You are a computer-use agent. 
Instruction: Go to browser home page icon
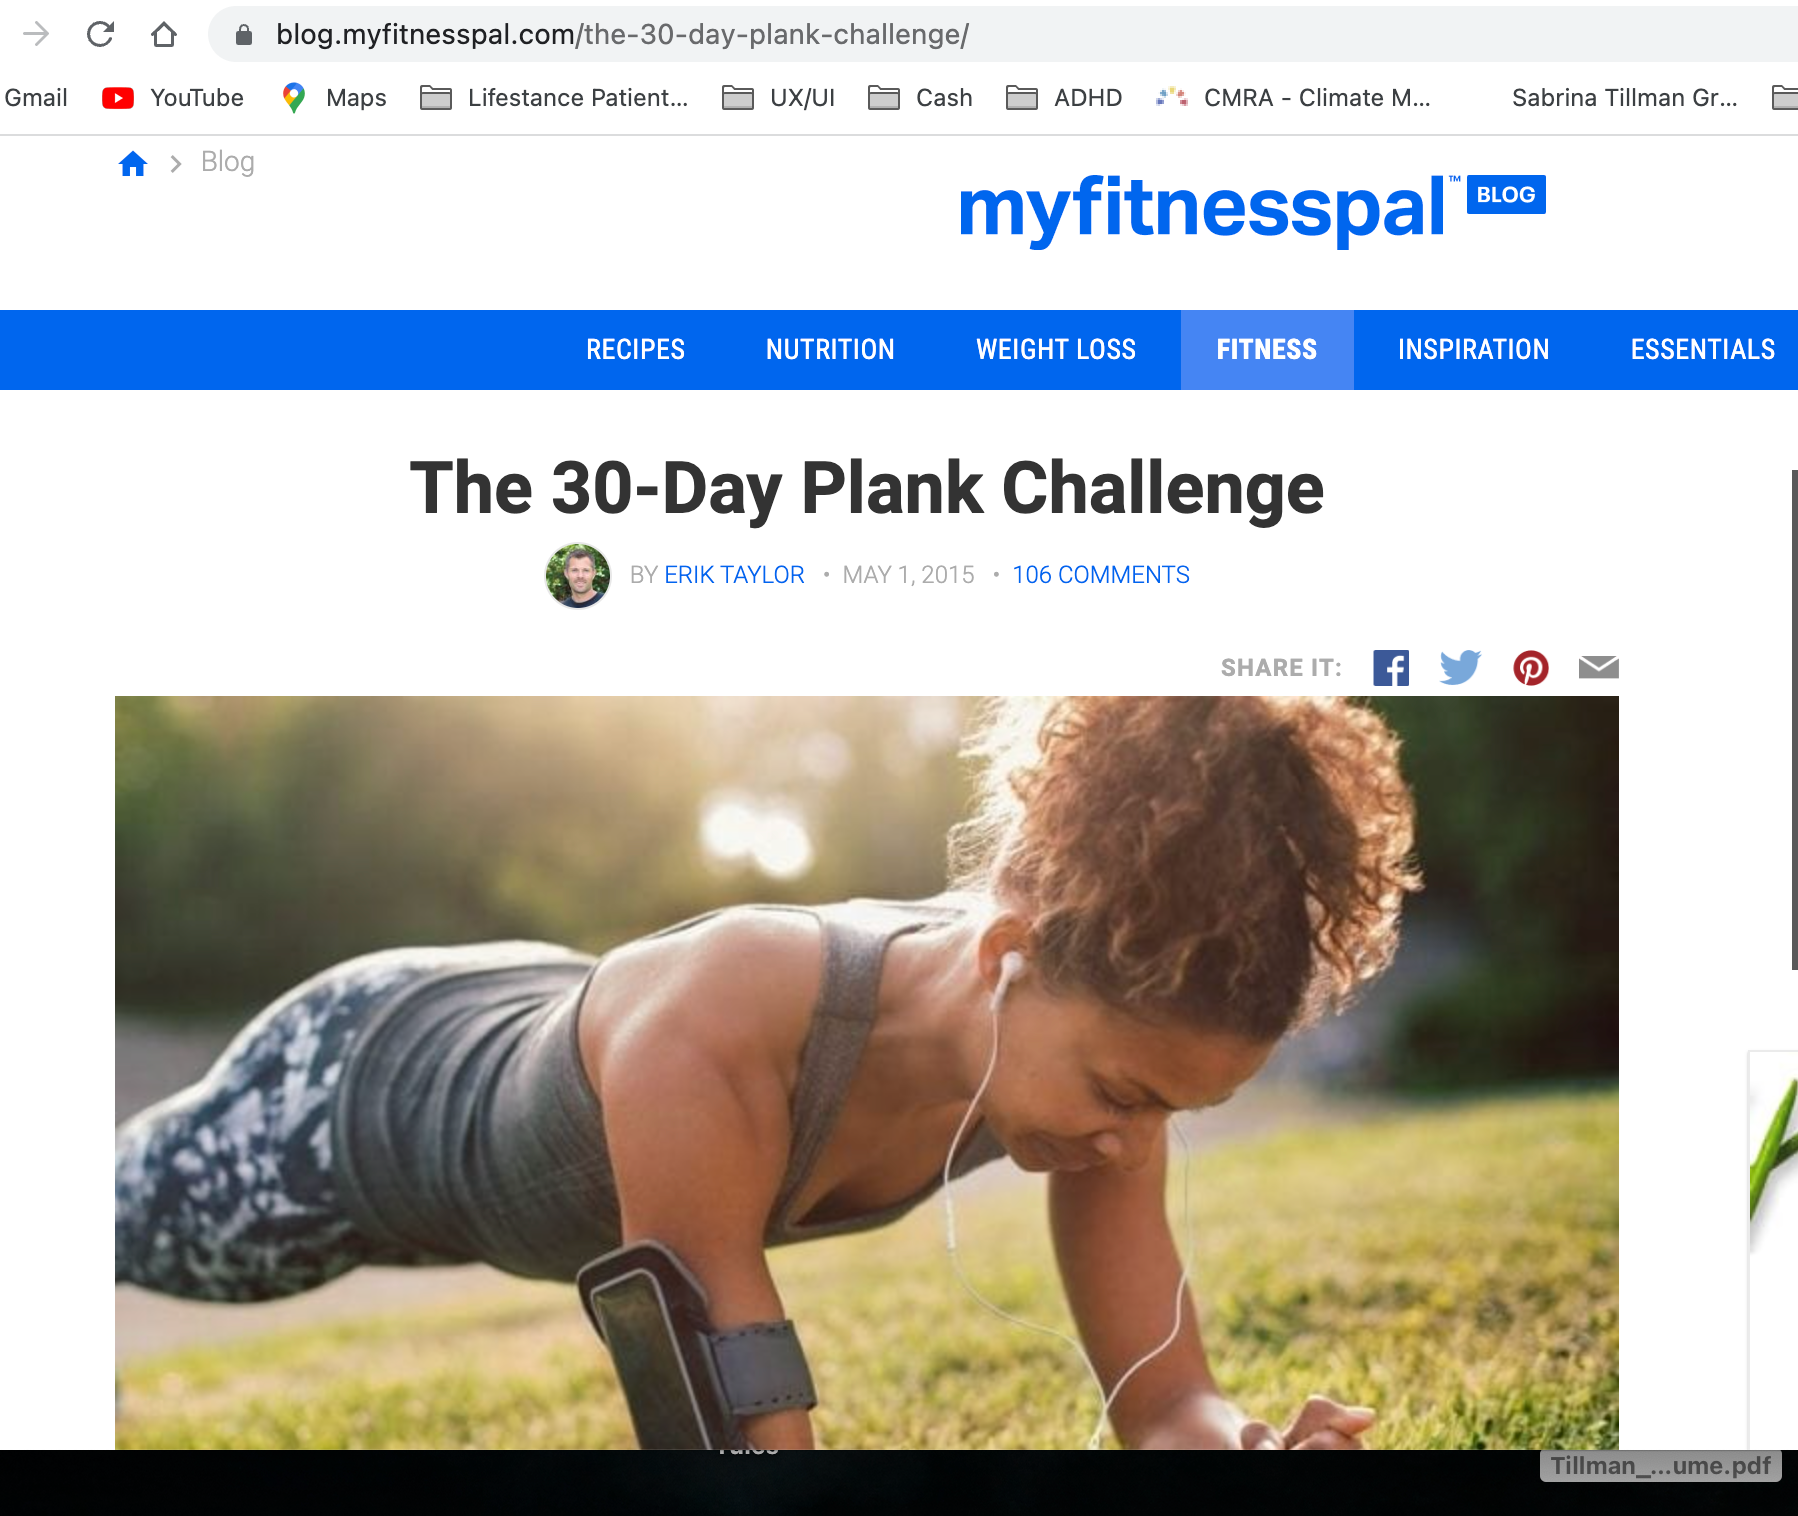[x=164, y=35]
